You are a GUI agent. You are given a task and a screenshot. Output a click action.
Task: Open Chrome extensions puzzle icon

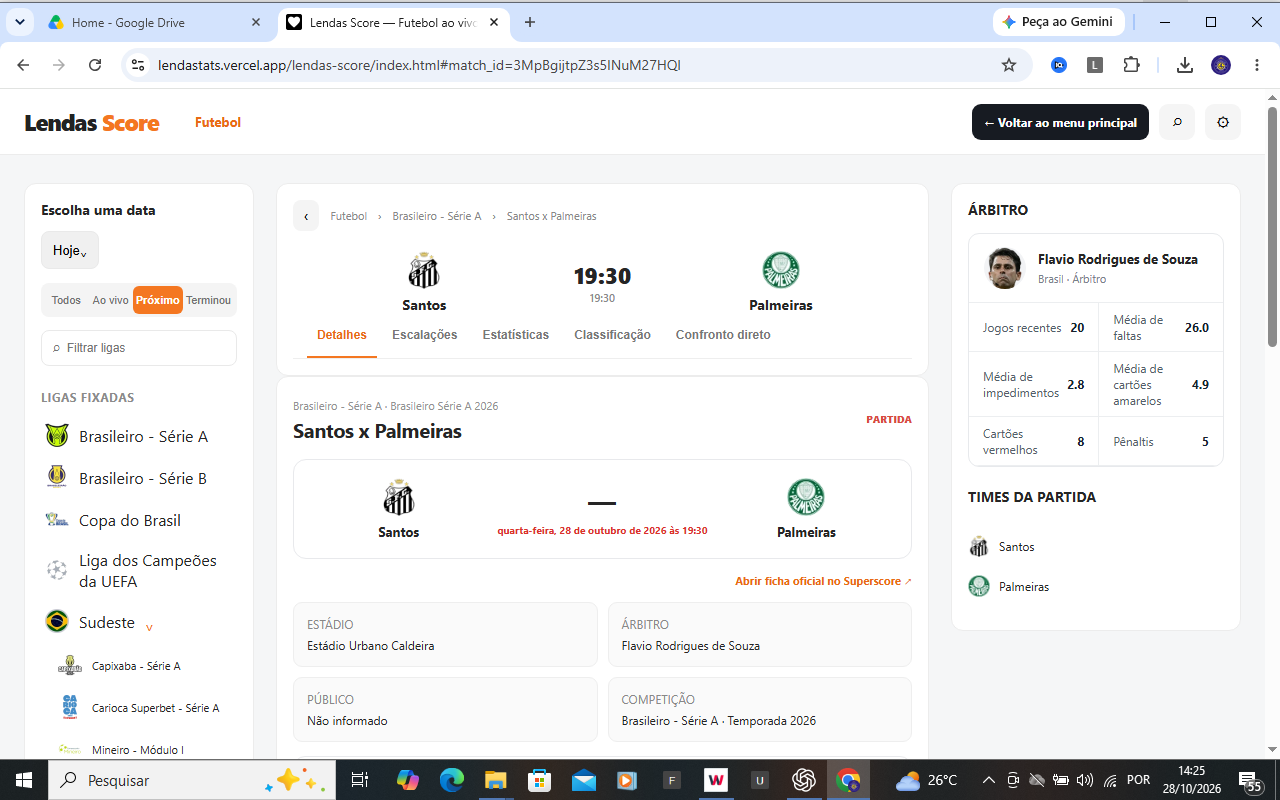click(1131, 65)
